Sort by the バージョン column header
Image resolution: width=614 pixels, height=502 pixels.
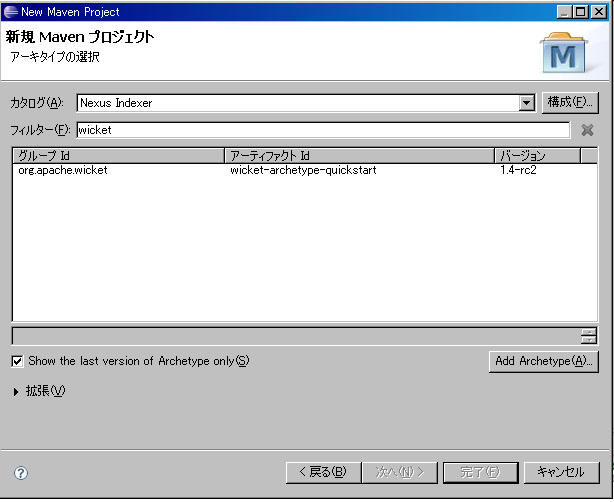click(537, 156)
